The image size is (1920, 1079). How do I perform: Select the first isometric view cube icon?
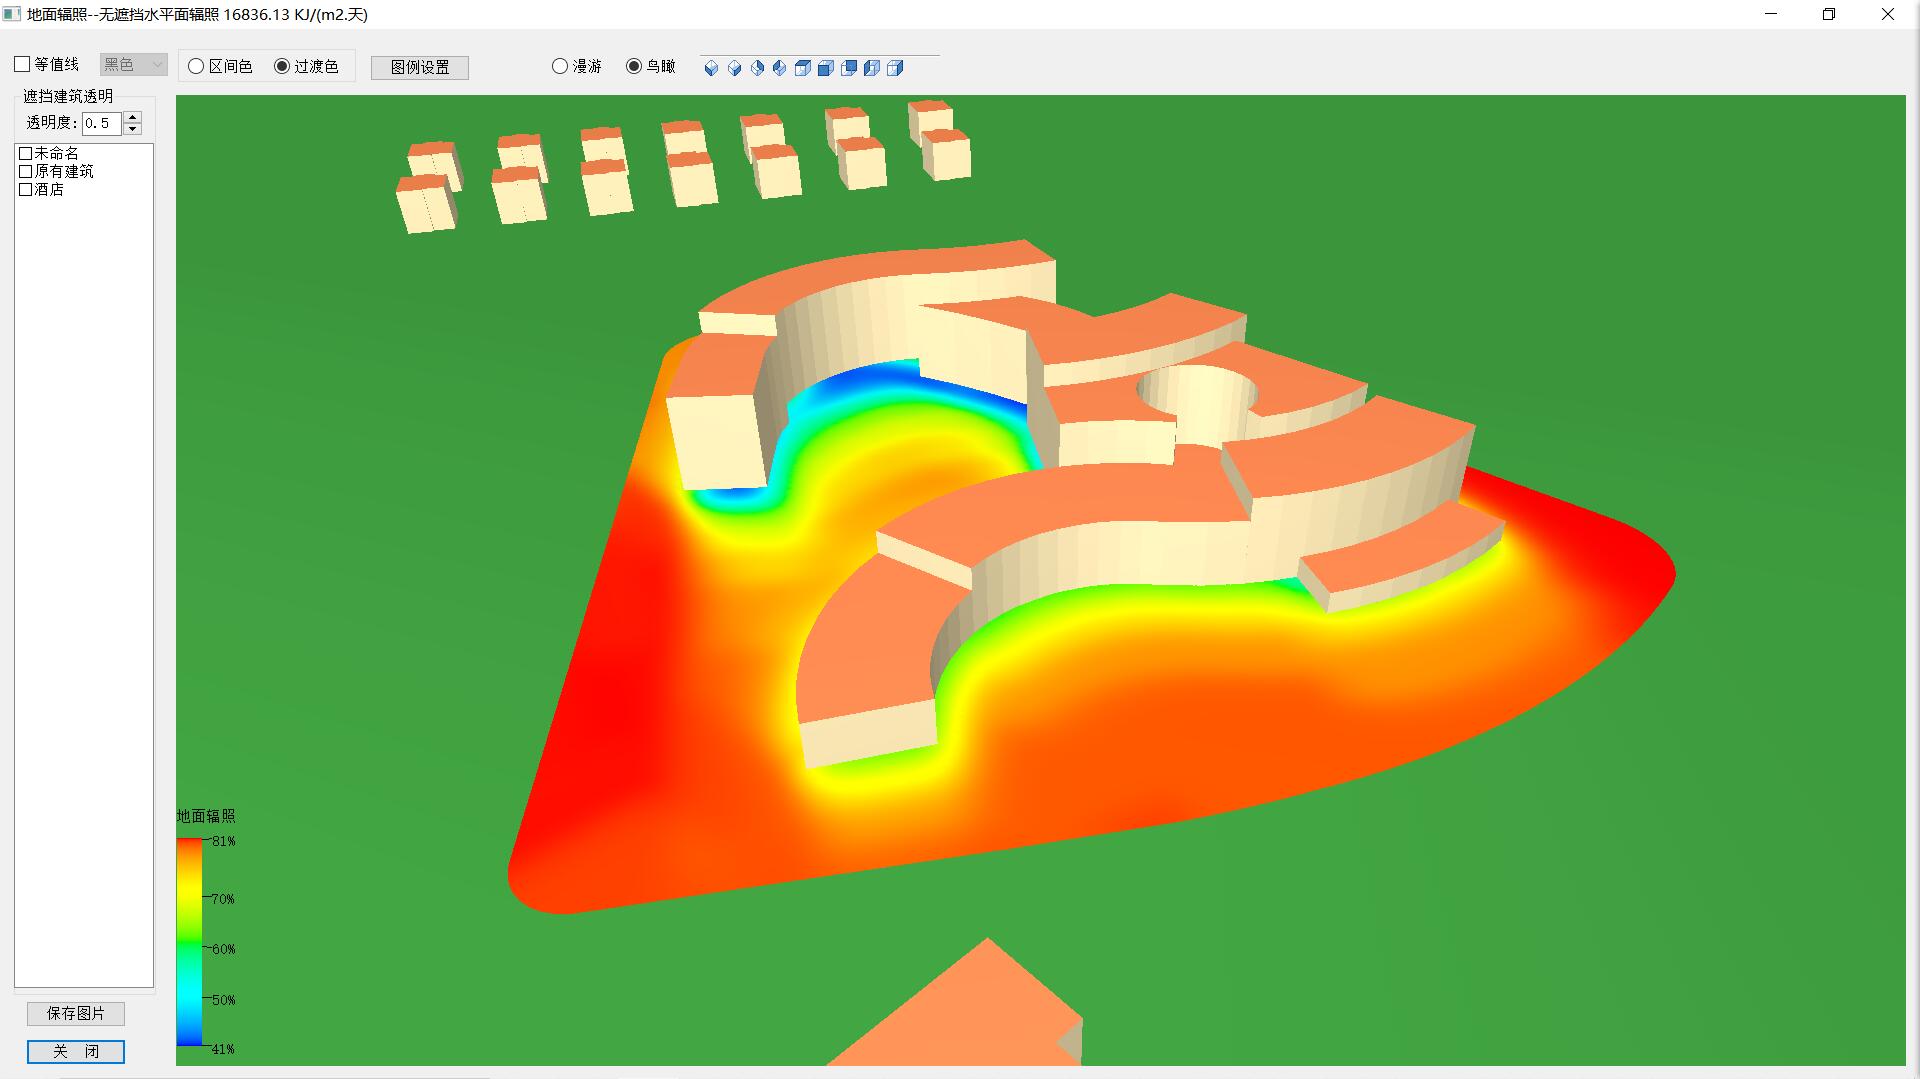click(x=711, y=68)
